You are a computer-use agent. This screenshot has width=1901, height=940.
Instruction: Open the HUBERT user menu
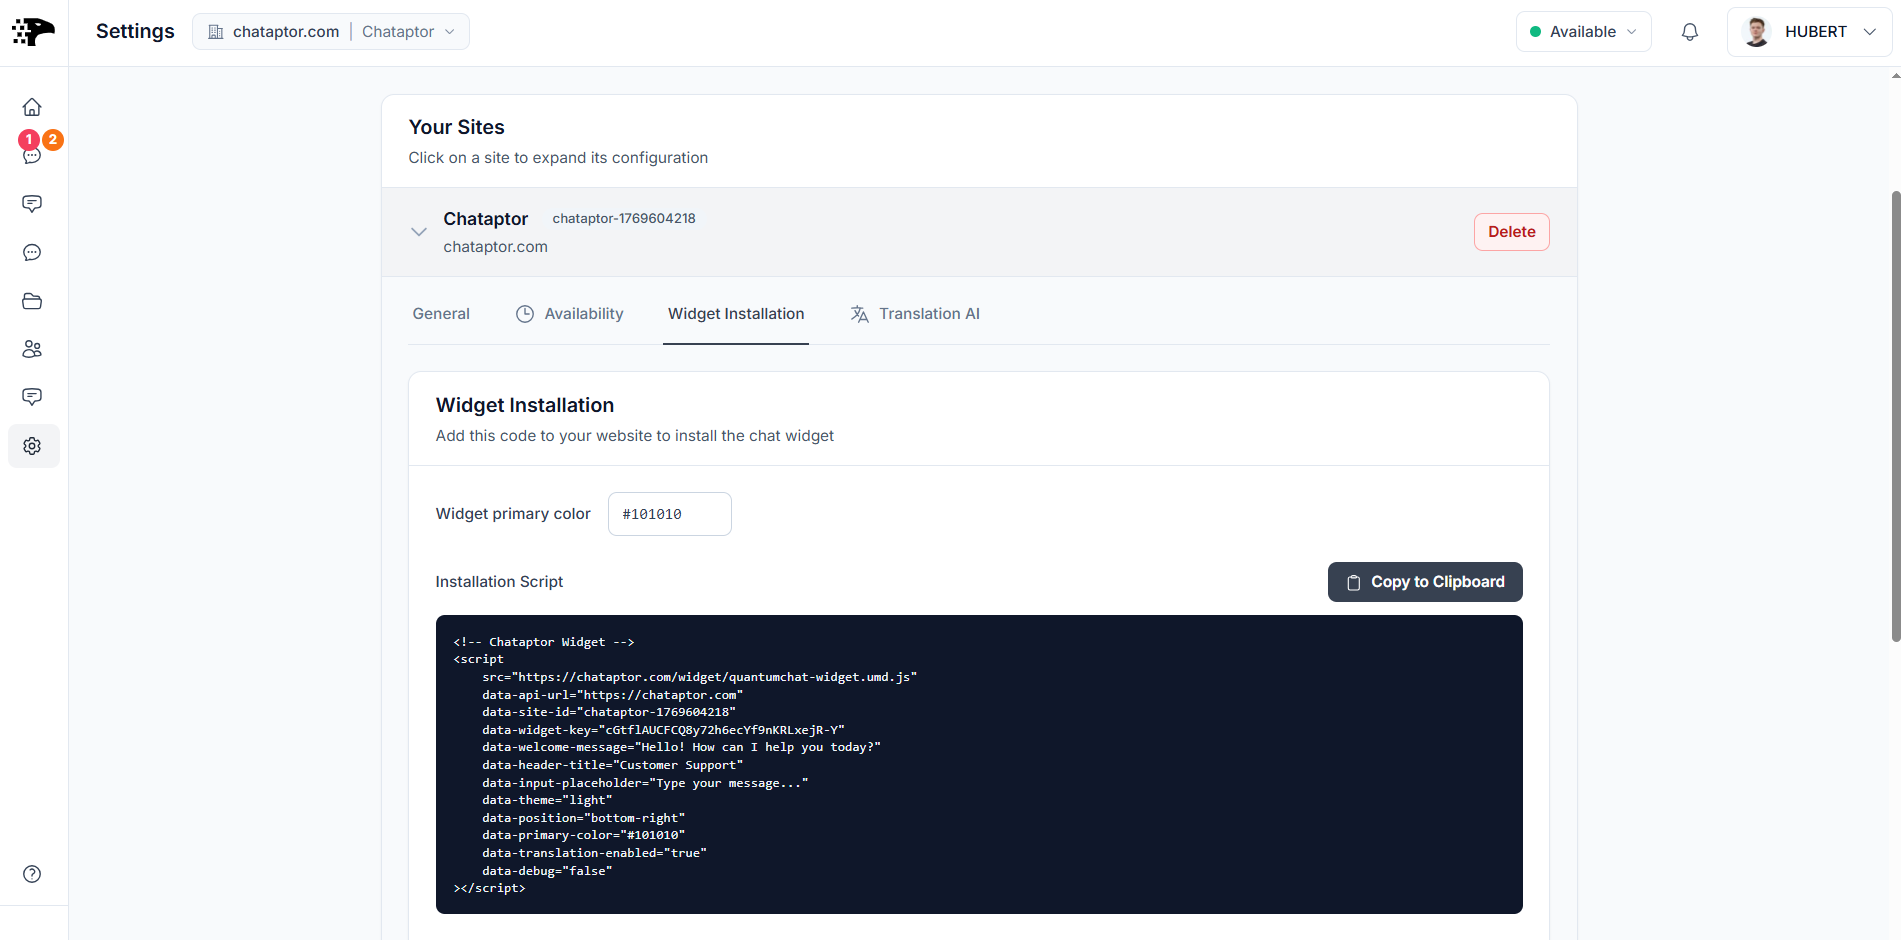pos(1809,32)
